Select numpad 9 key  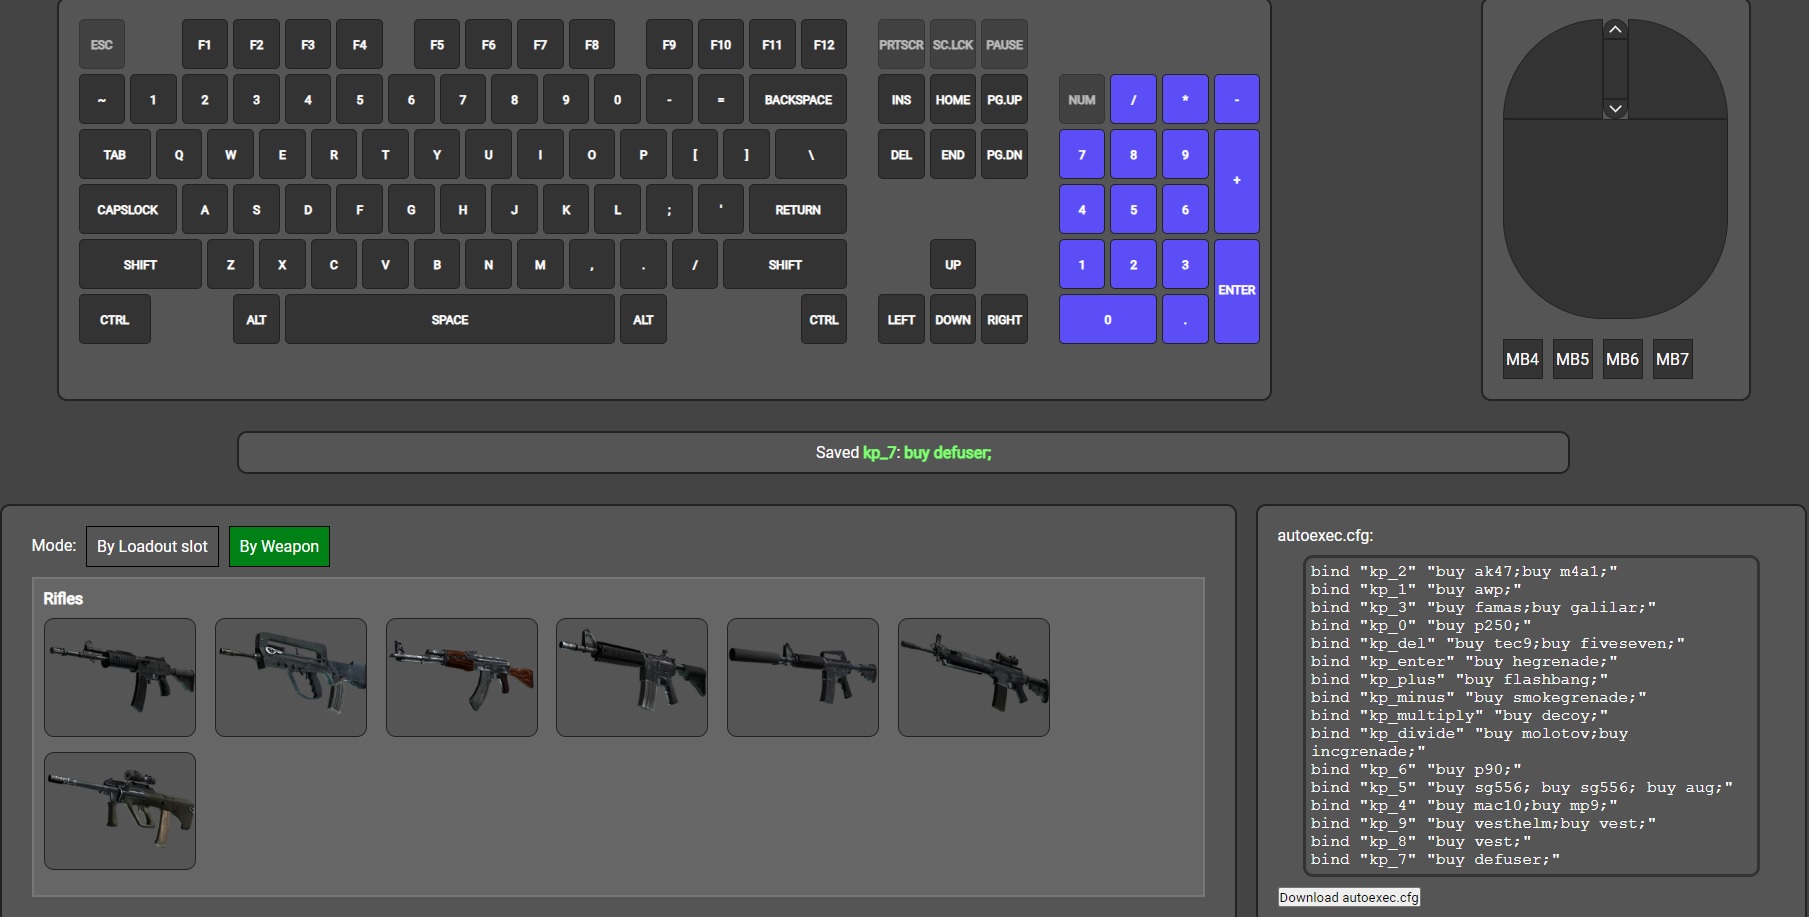click(1185, 155)
